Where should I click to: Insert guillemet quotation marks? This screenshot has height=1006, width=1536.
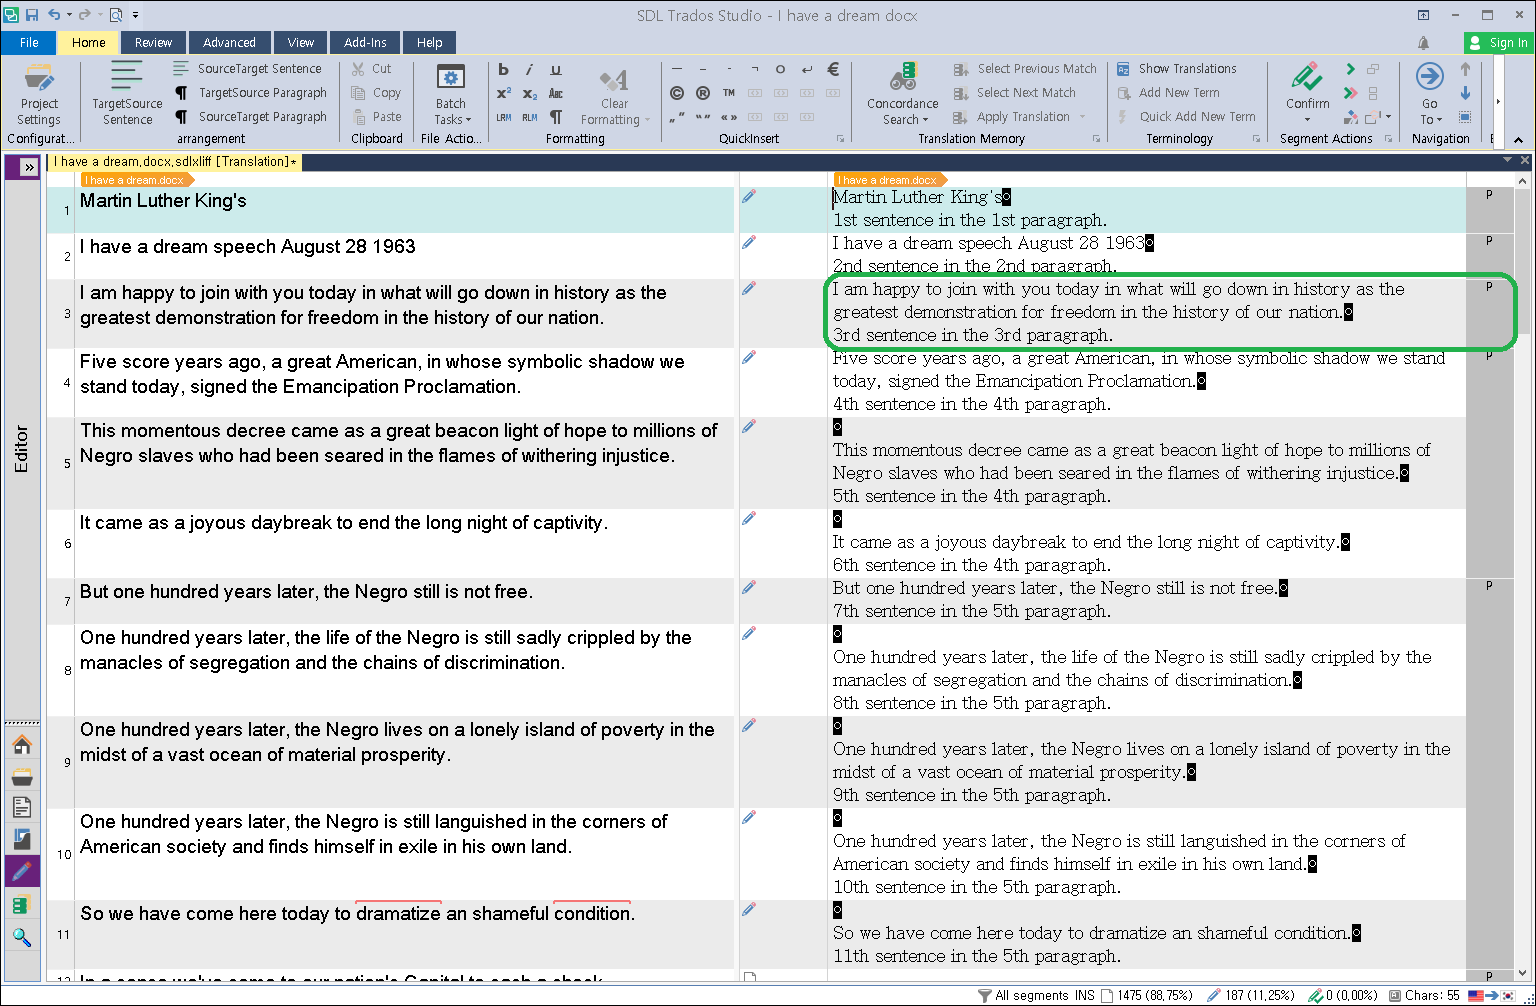[x=729, y=117]
